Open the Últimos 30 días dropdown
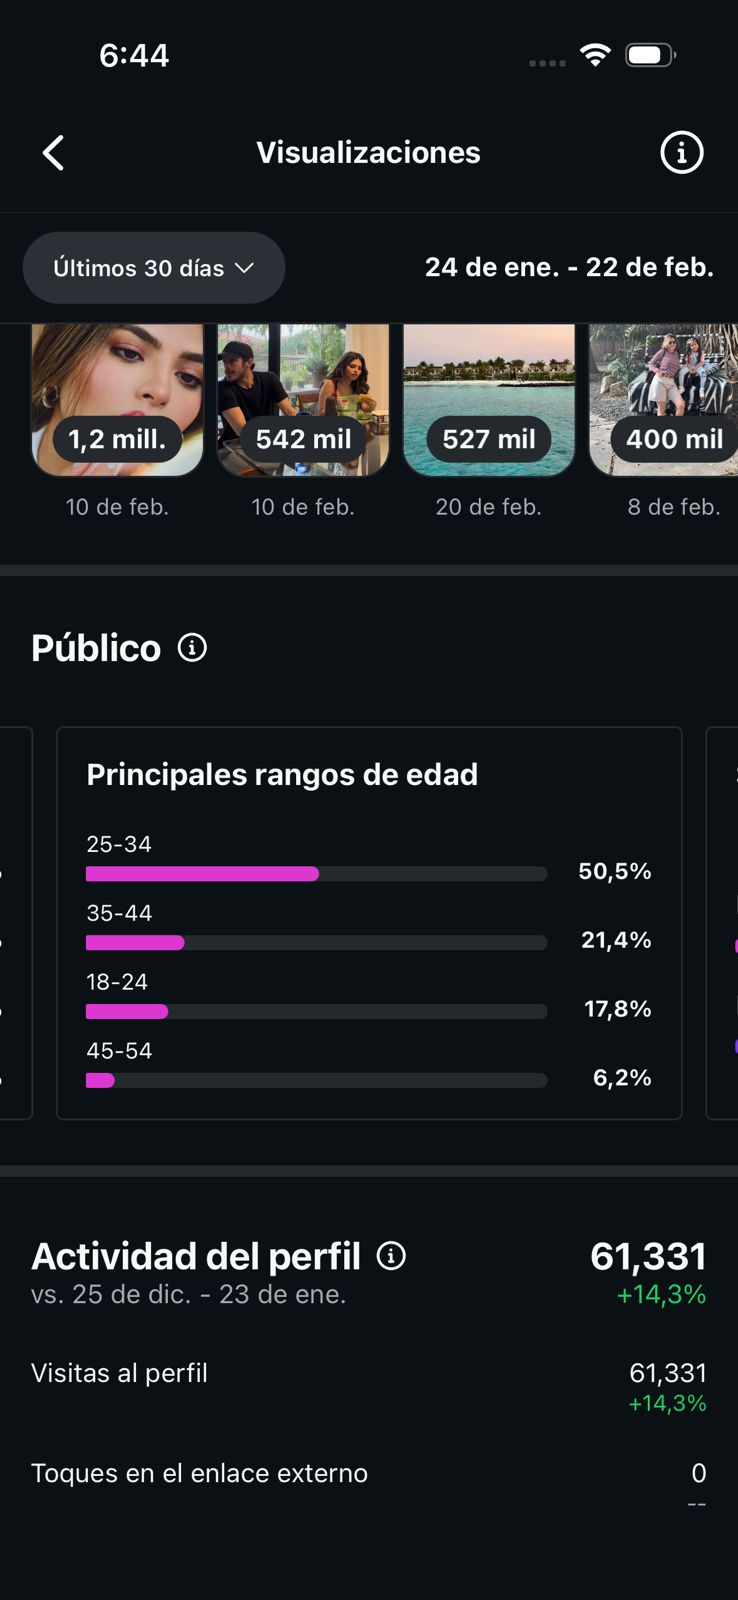The width and height of the screenshot is (738, 1600). tap(154, 268)
